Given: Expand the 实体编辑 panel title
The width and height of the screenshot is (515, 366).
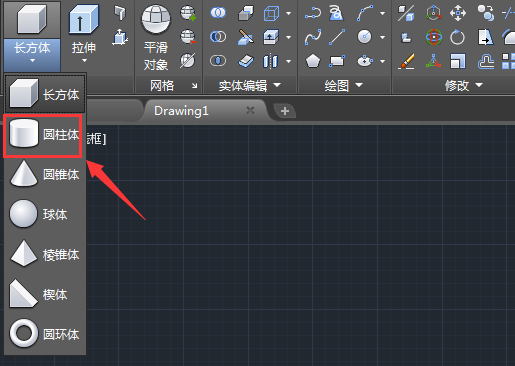Looking at the screenshot, I should pyautogui.click(x=250, y=86).
